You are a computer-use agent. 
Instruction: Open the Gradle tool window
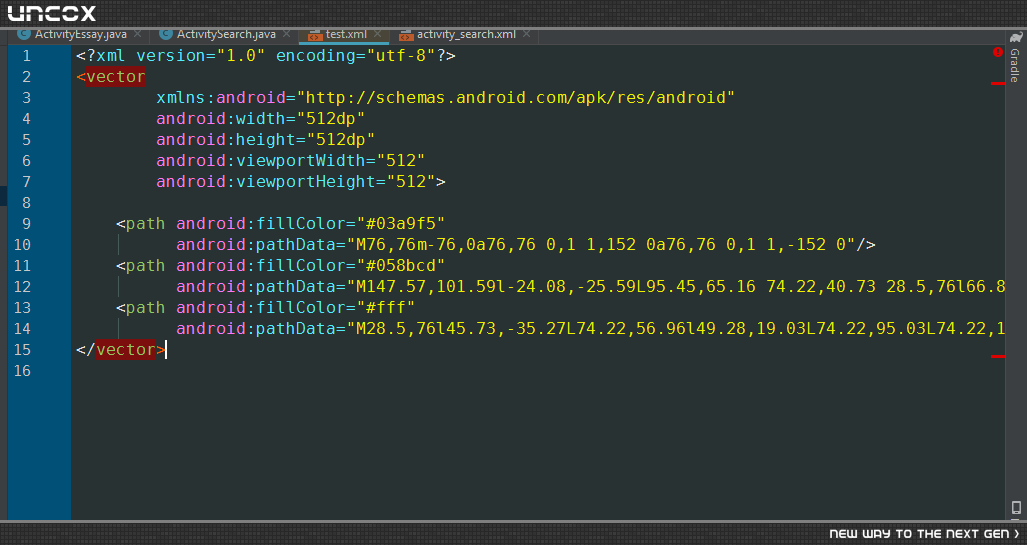point(1015,57)
